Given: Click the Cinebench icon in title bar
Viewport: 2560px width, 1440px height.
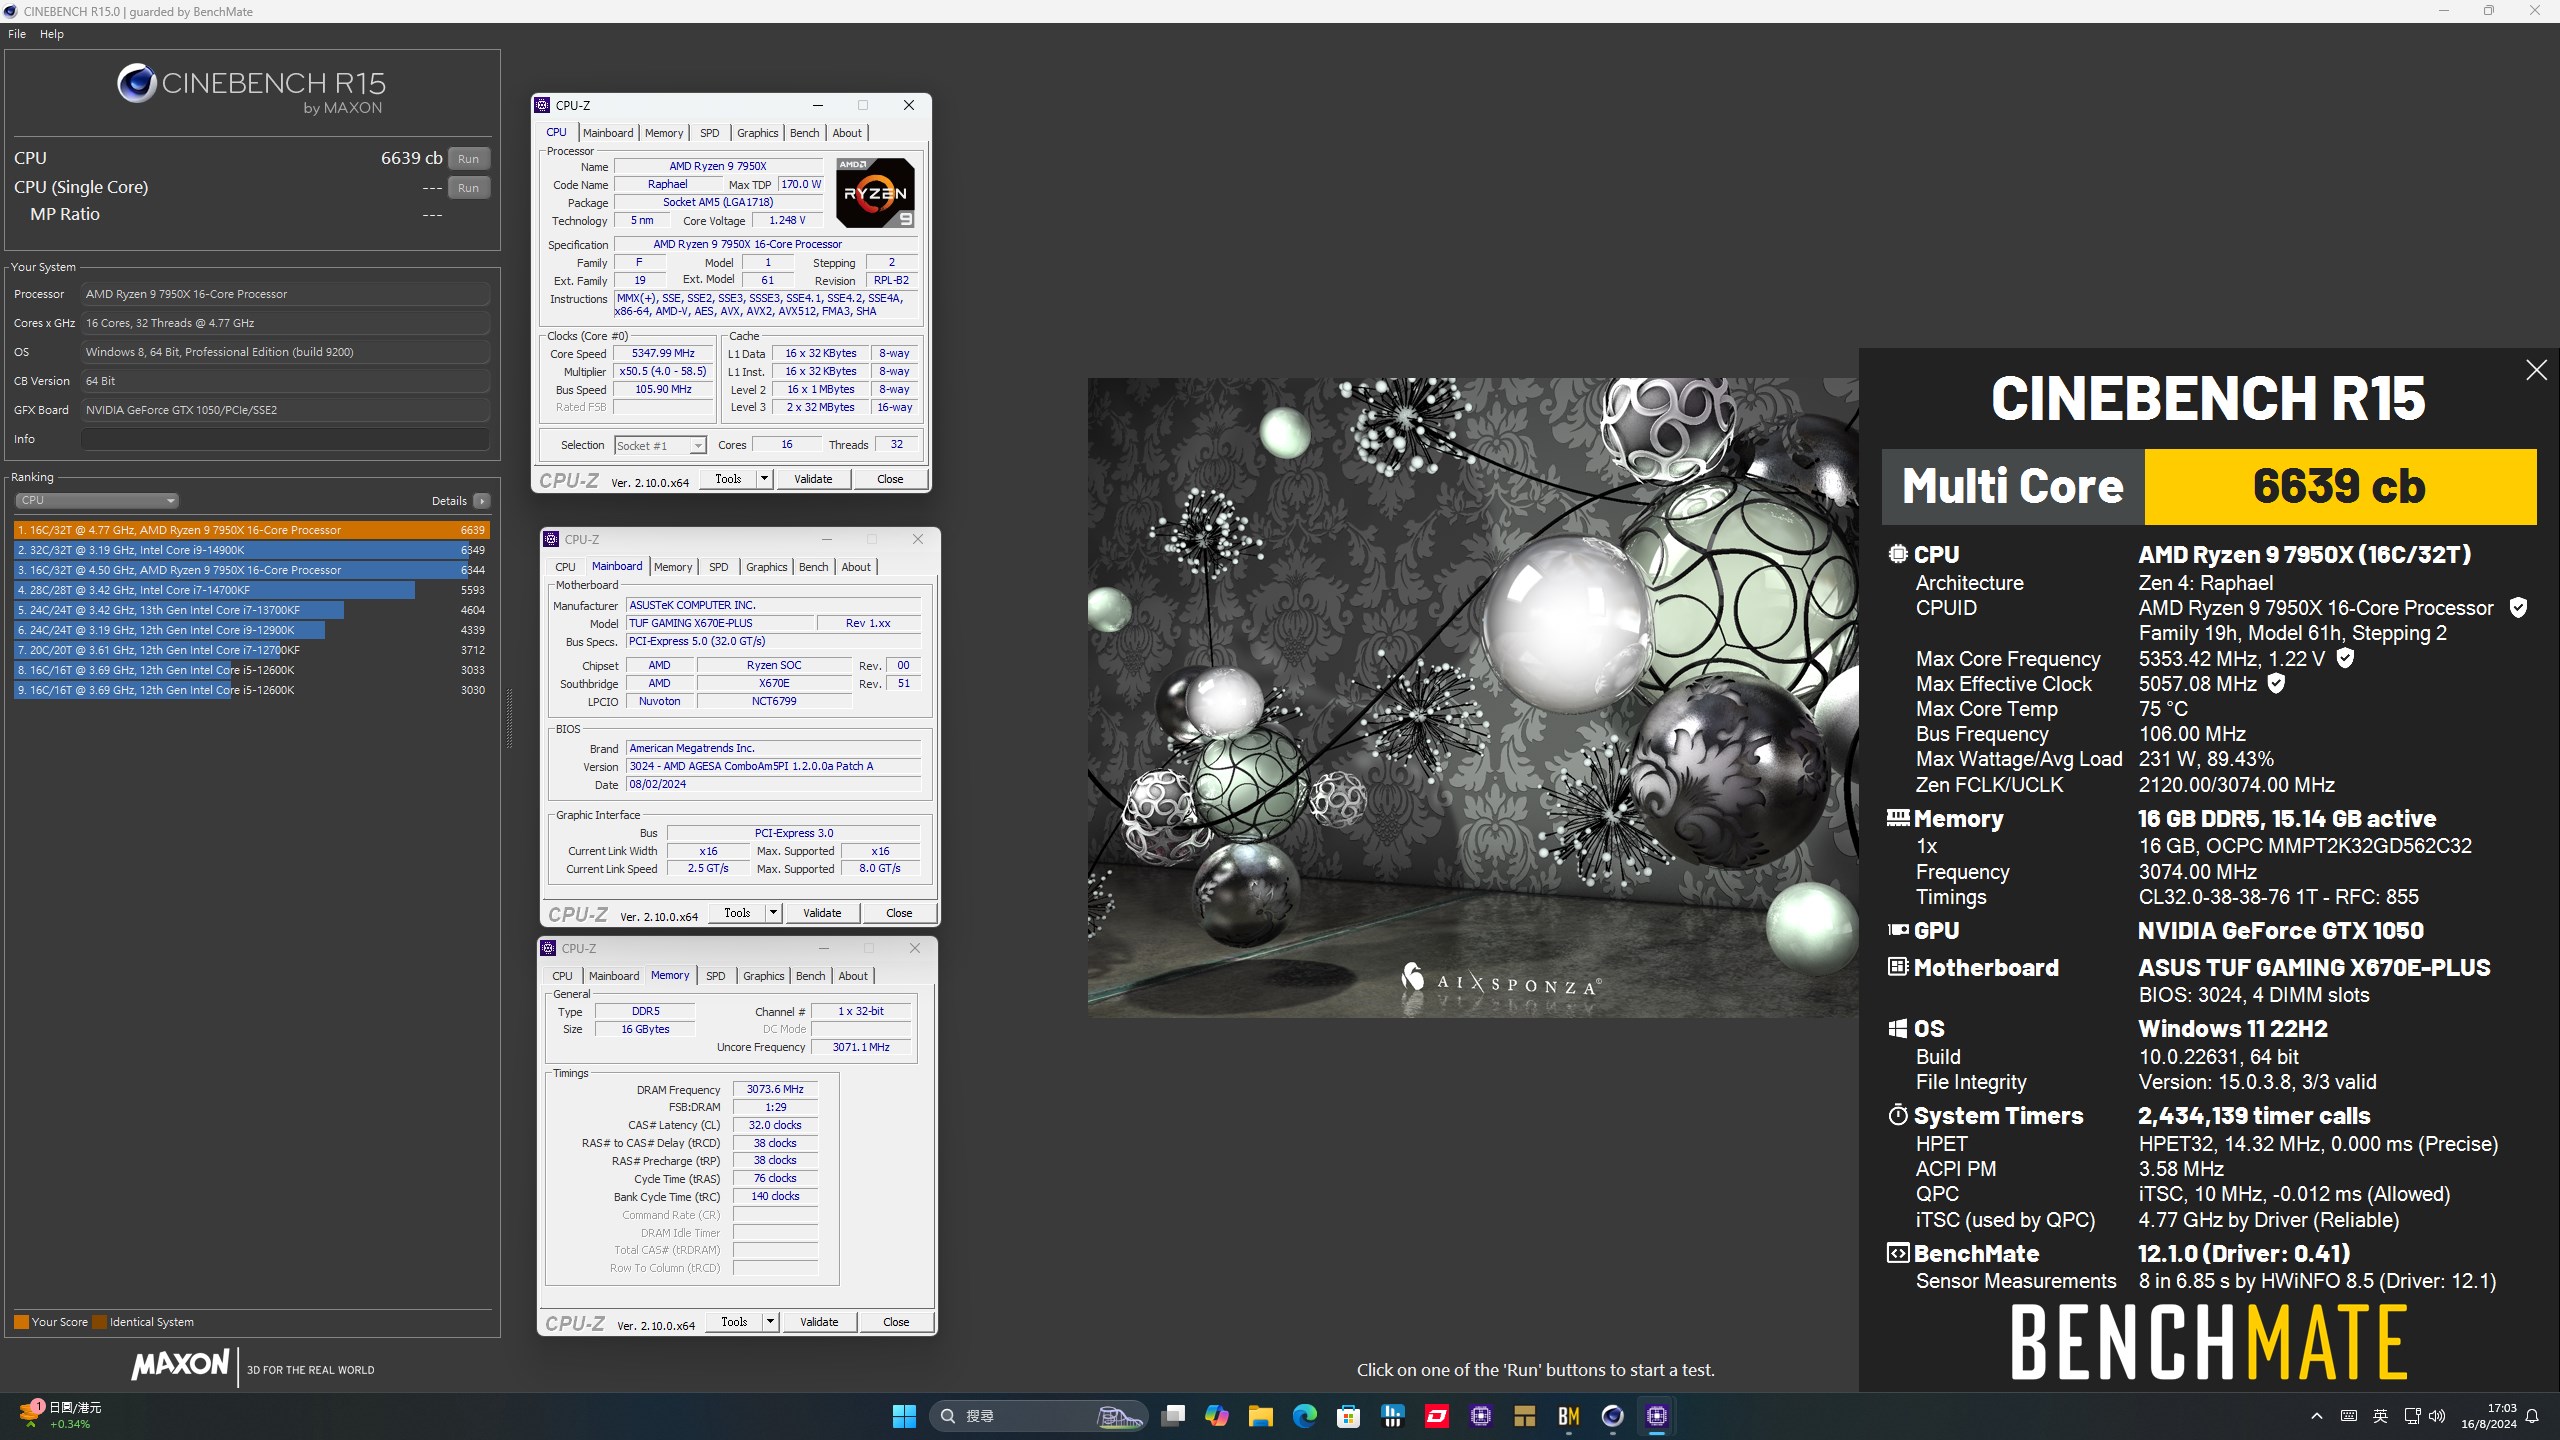Looking at the screenshot, I should point(11,11).
